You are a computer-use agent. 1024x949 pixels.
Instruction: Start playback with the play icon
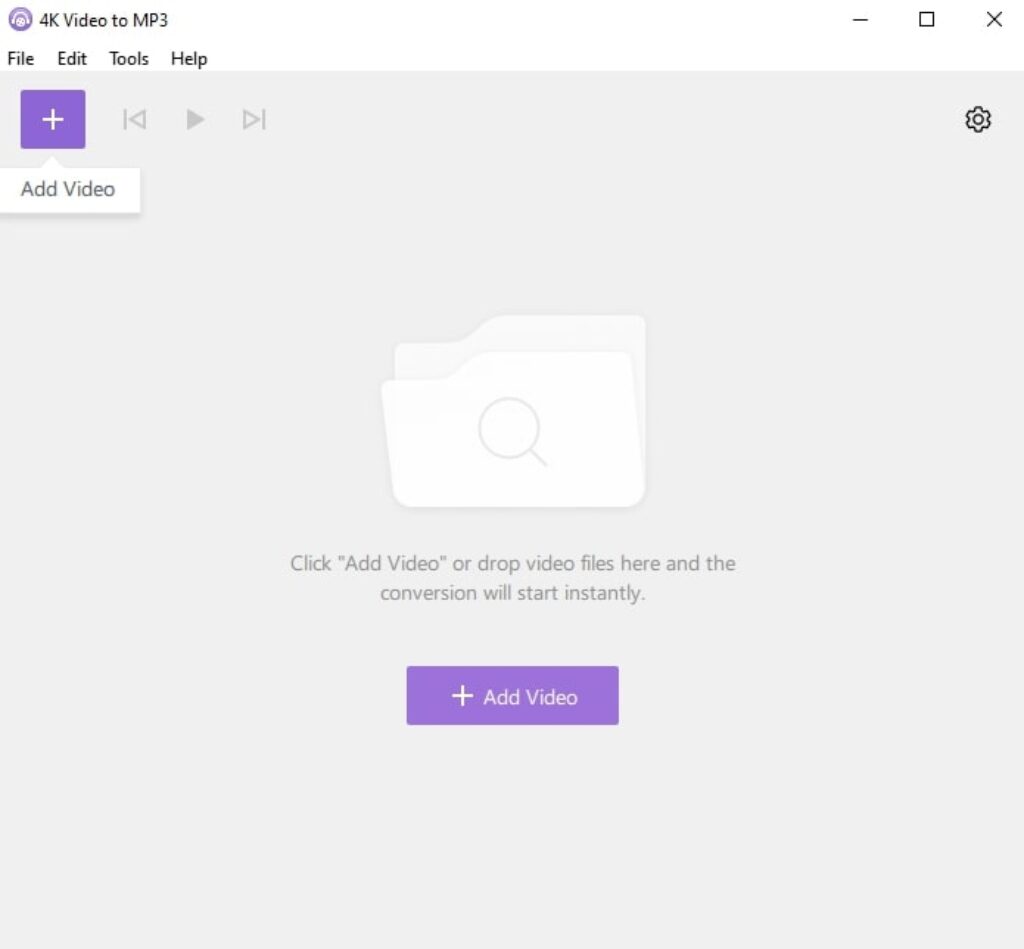195,120
